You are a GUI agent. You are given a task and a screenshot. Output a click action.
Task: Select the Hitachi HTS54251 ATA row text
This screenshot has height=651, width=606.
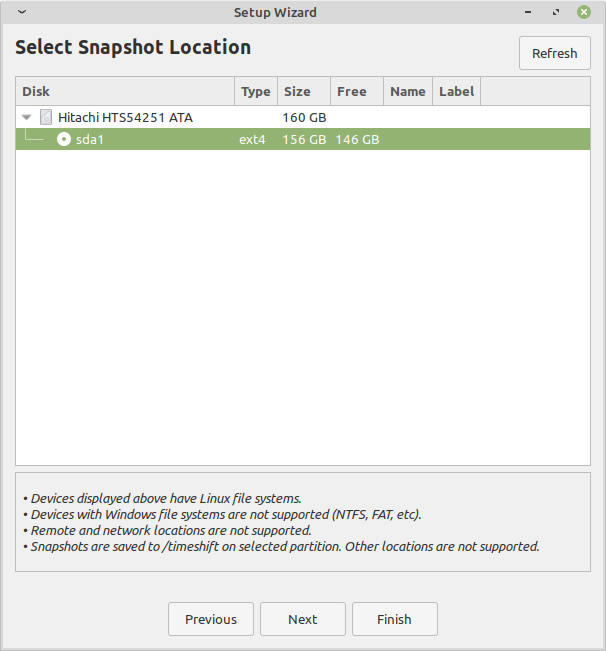point(125,117)
